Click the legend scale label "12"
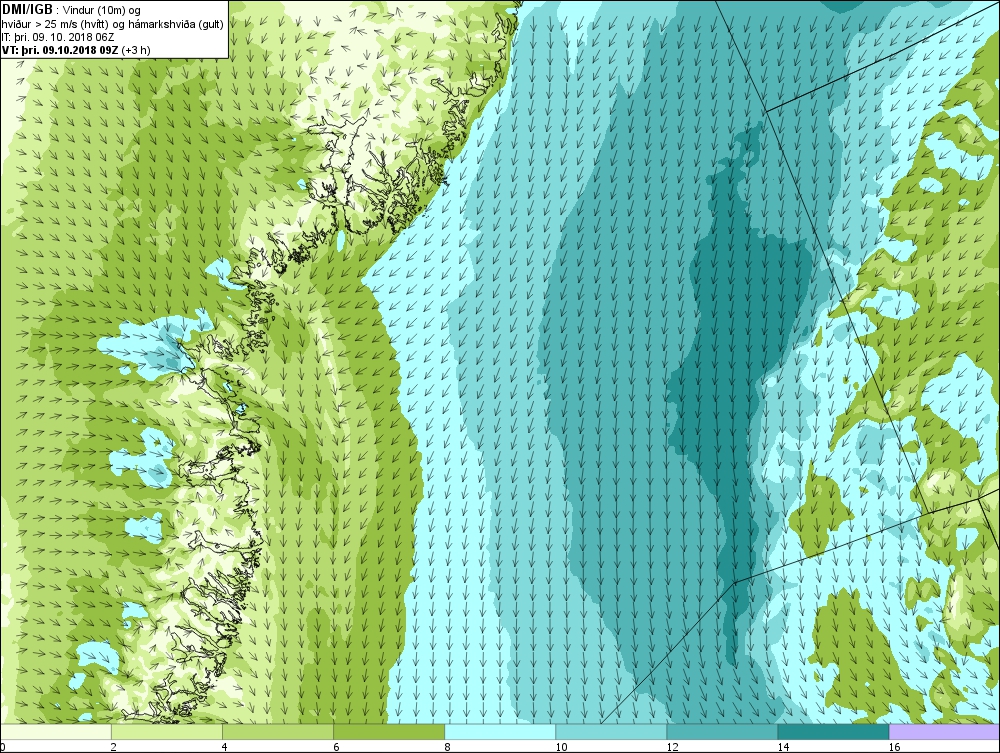The width and height of the screenshot is (1000, 753). coord(672,747)
